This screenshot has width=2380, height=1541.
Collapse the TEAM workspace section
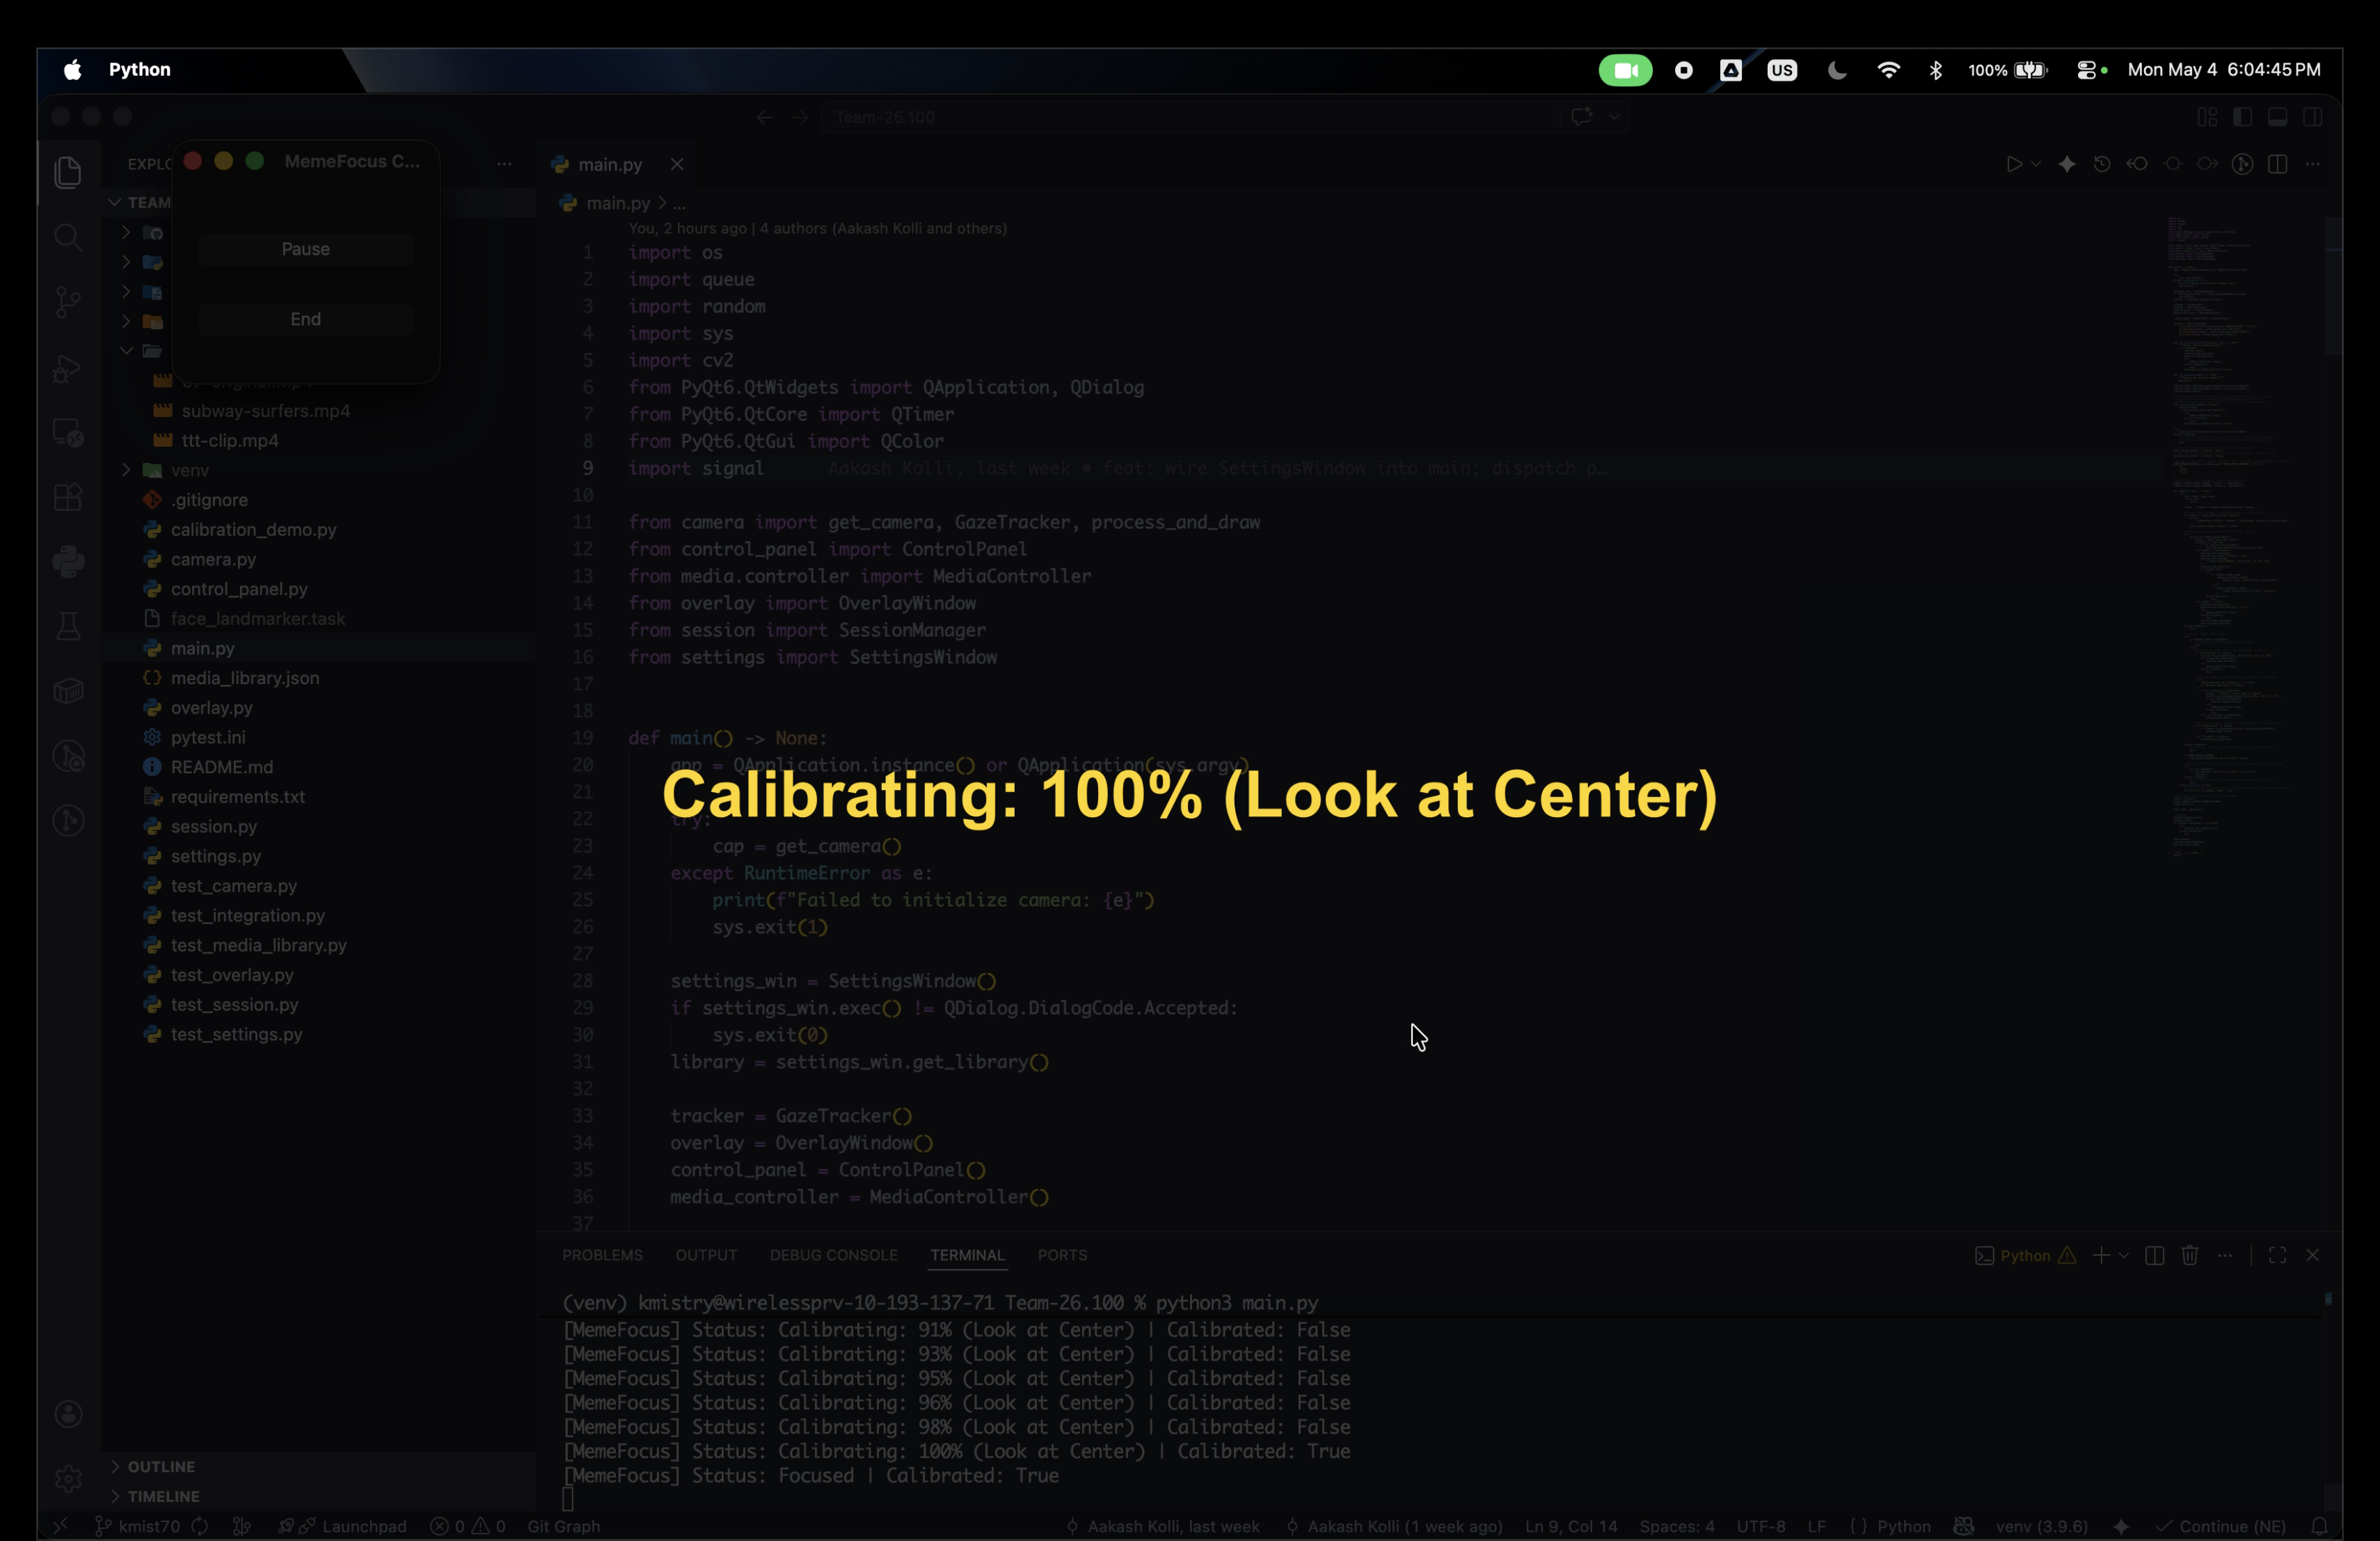pyautogui.click(x=115, y=202)
